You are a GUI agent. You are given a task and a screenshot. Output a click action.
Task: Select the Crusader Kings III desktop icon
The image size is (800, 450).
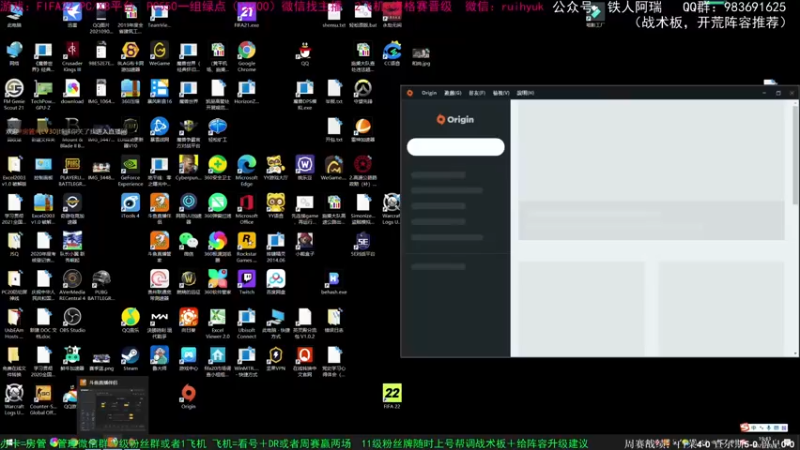(72, 56)
